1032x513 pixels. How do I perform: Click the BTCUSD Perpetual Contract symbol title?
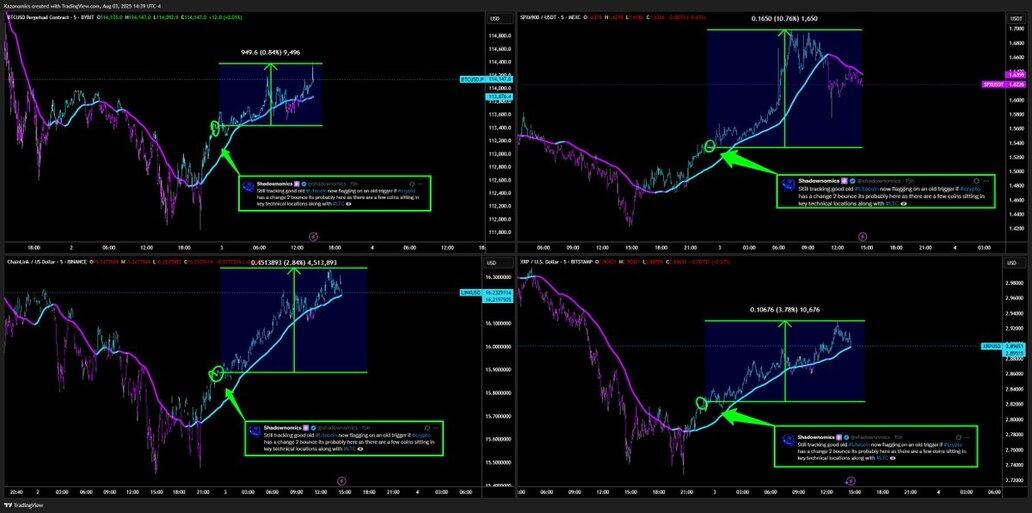42,18
